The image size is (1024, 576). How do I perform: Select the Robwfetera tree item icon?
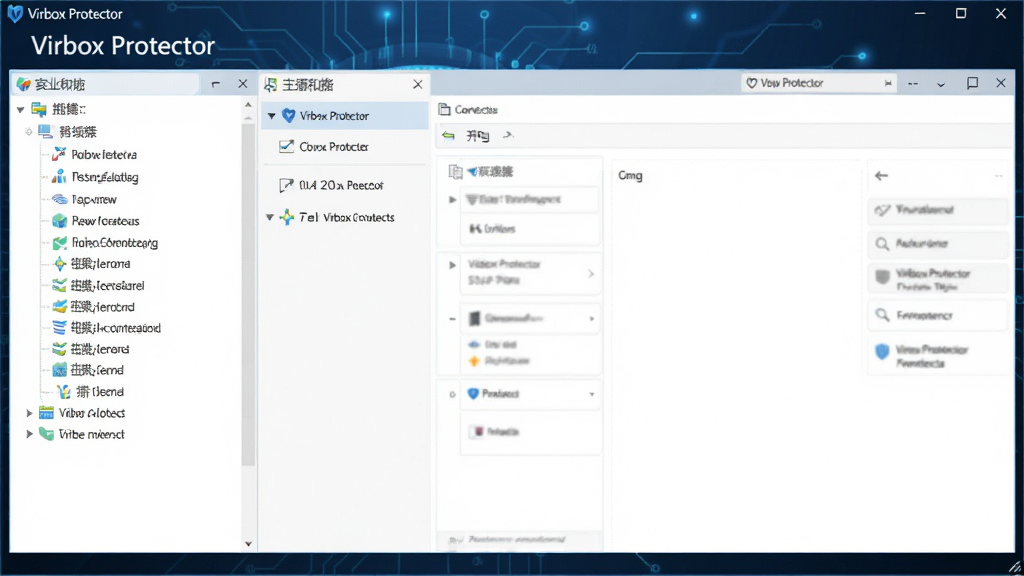click(x=59, y=154)
